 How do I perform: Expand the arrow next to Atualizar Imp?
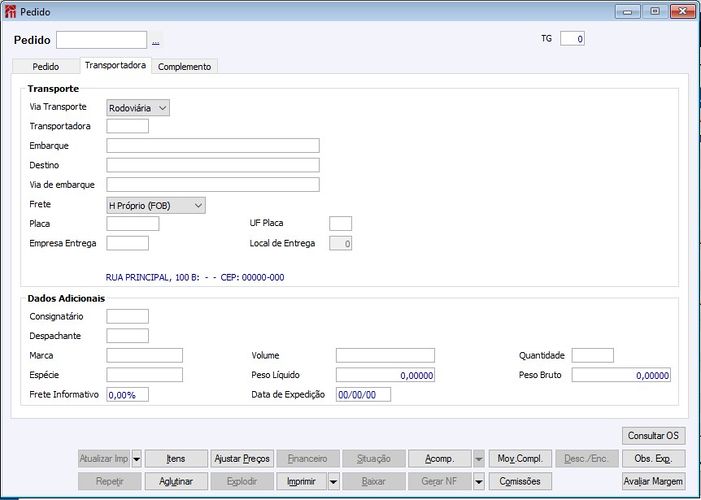point(137,459)
